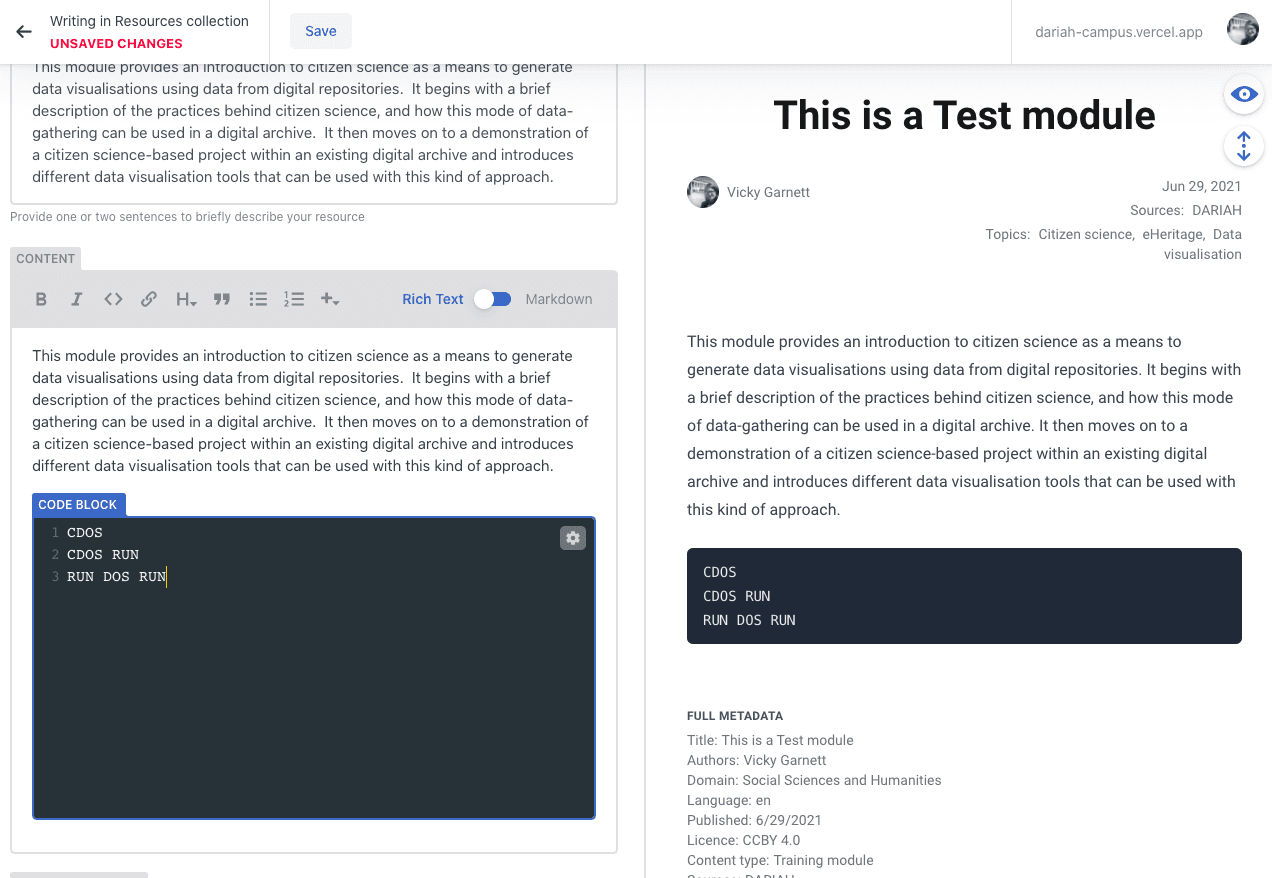Click the user avatar in header
Viewport: 1272px width, 878px height.
pyautogui.click(x=1243, y=30)
